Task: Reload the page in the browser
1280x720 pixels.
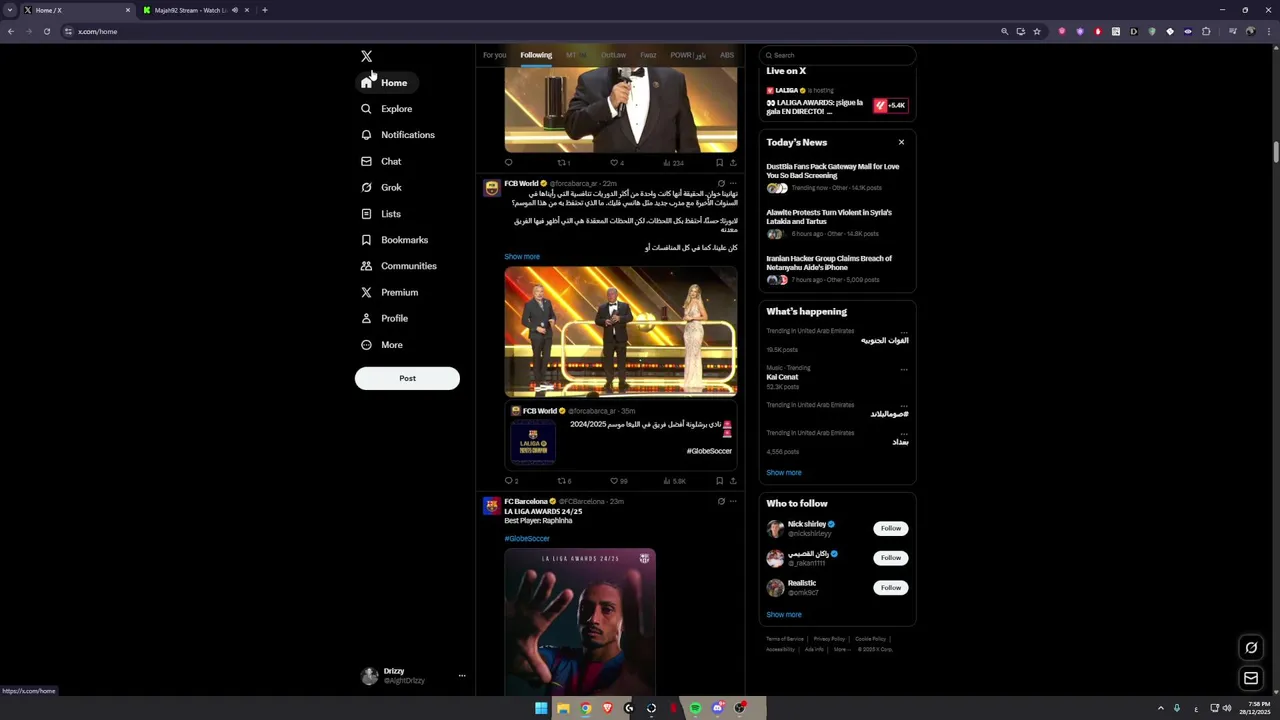Action: coord(46,31)
